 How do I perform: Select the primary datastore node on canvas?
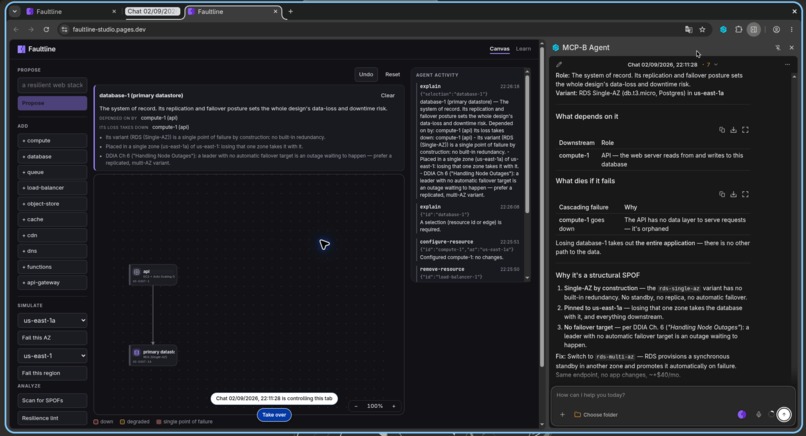pos(153,355)
